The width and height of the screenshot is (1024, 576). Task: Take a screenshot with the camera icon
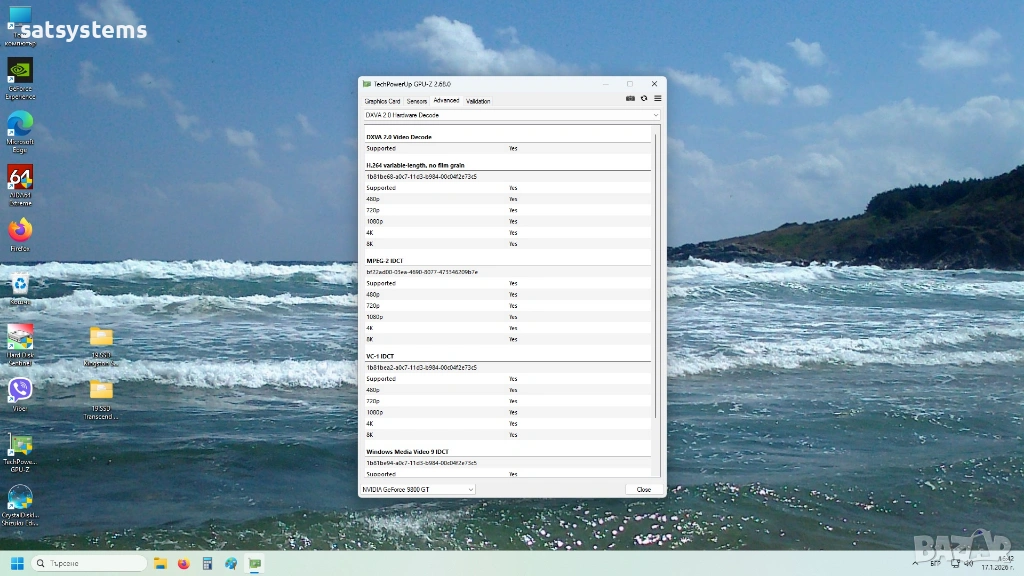pos(630,99)
